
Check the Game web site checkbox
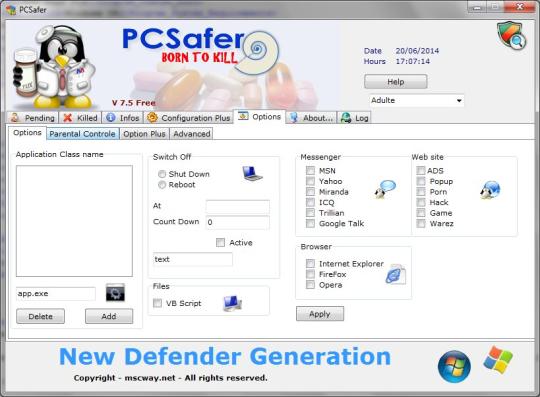[421, 213]
